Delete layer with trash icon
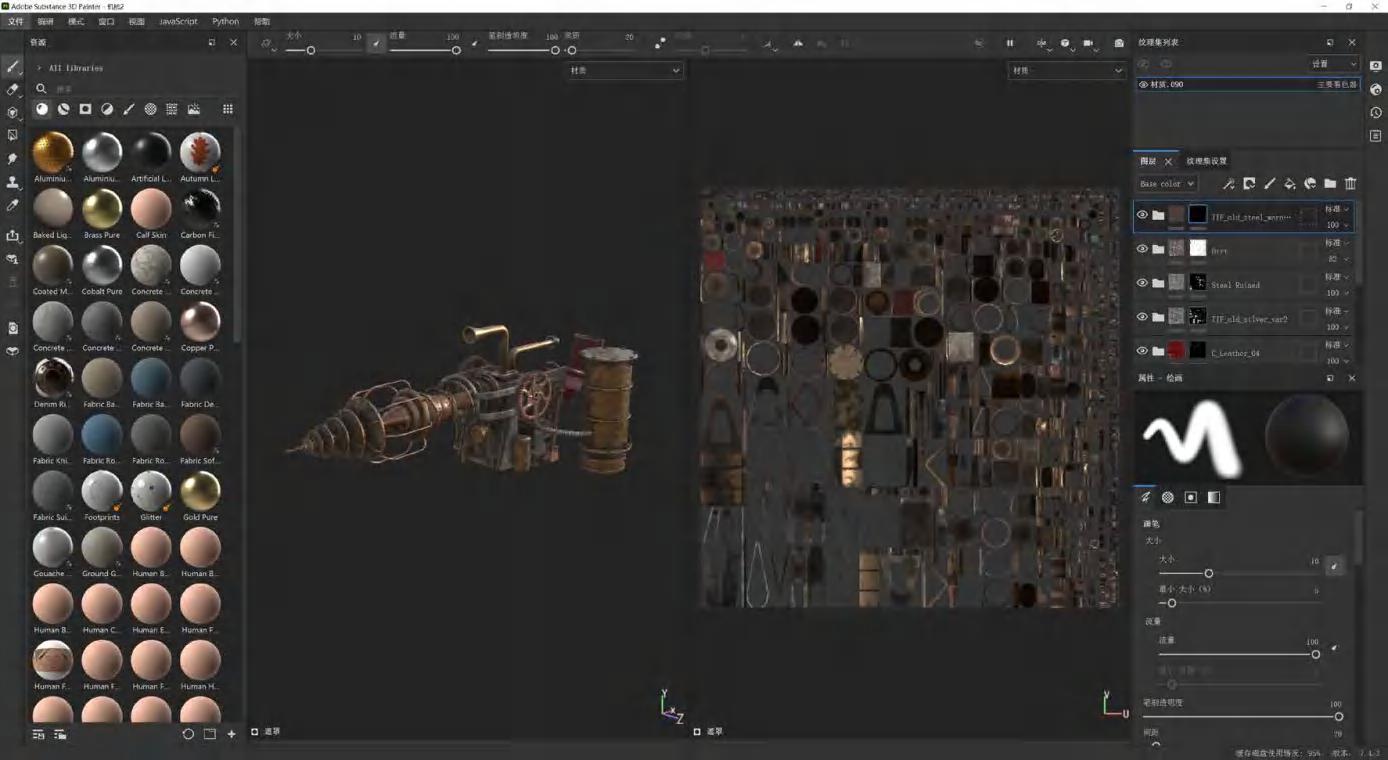Screen dimensions: 1388x760 (1351, 184)
